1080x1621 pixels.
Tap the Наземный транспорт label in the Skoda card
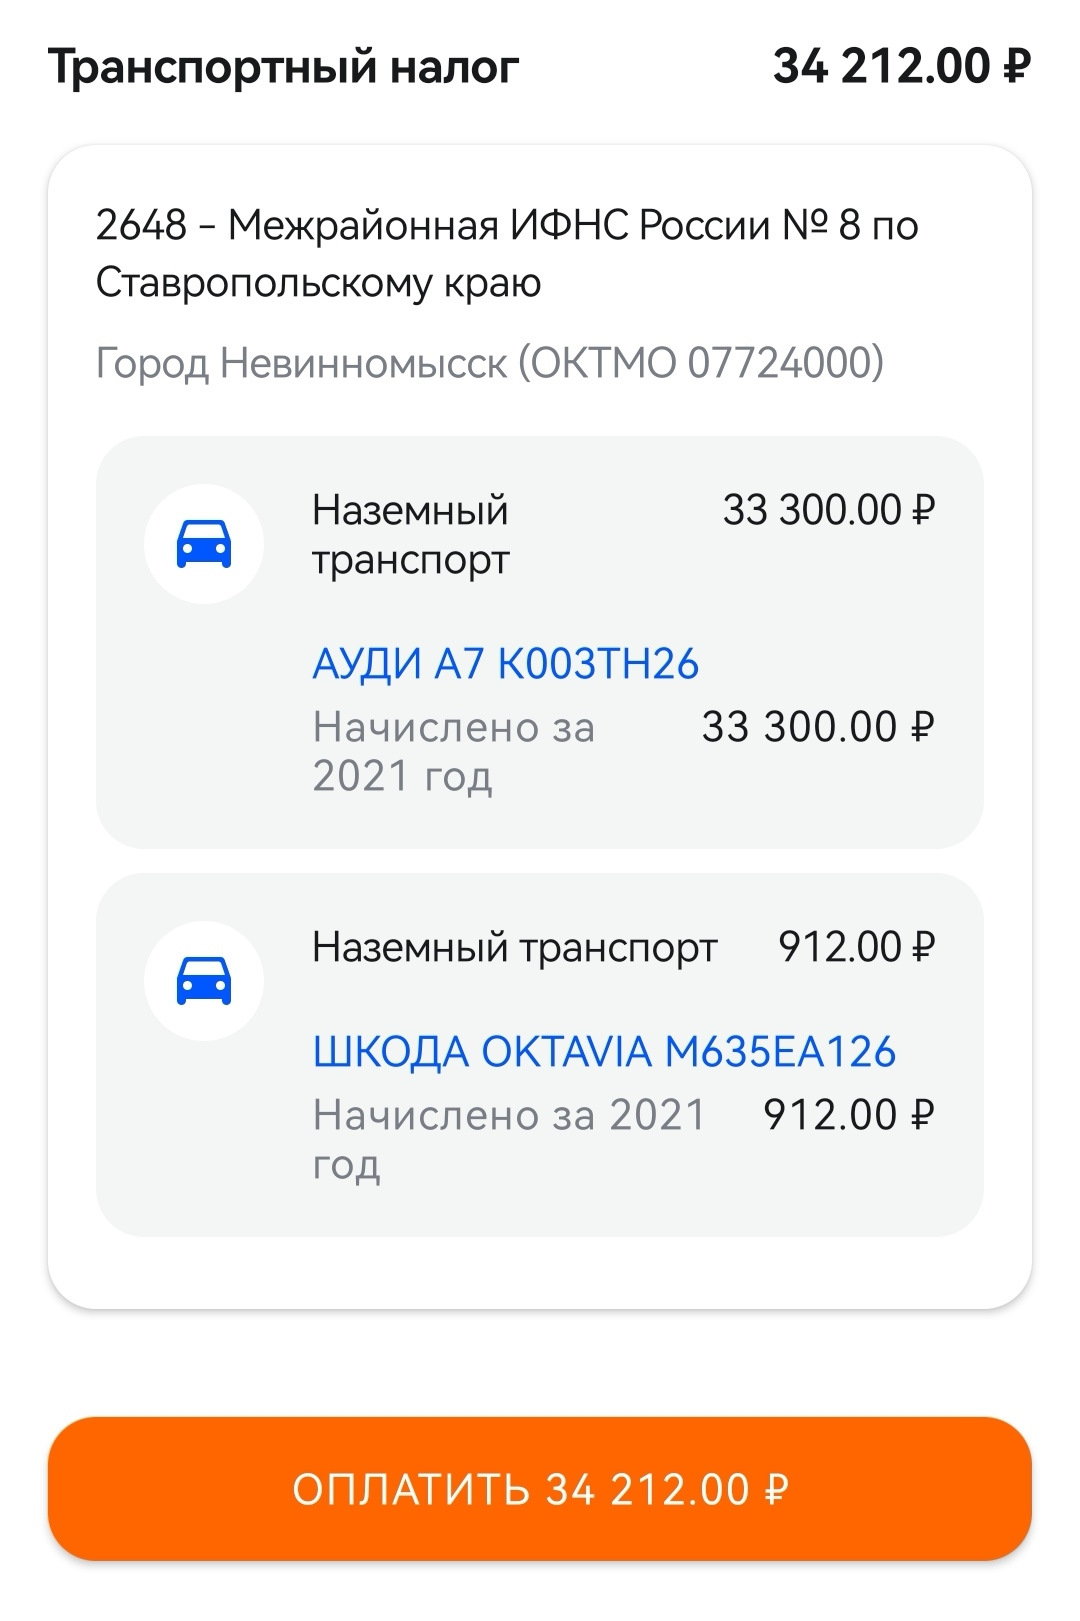coord(514,947)
